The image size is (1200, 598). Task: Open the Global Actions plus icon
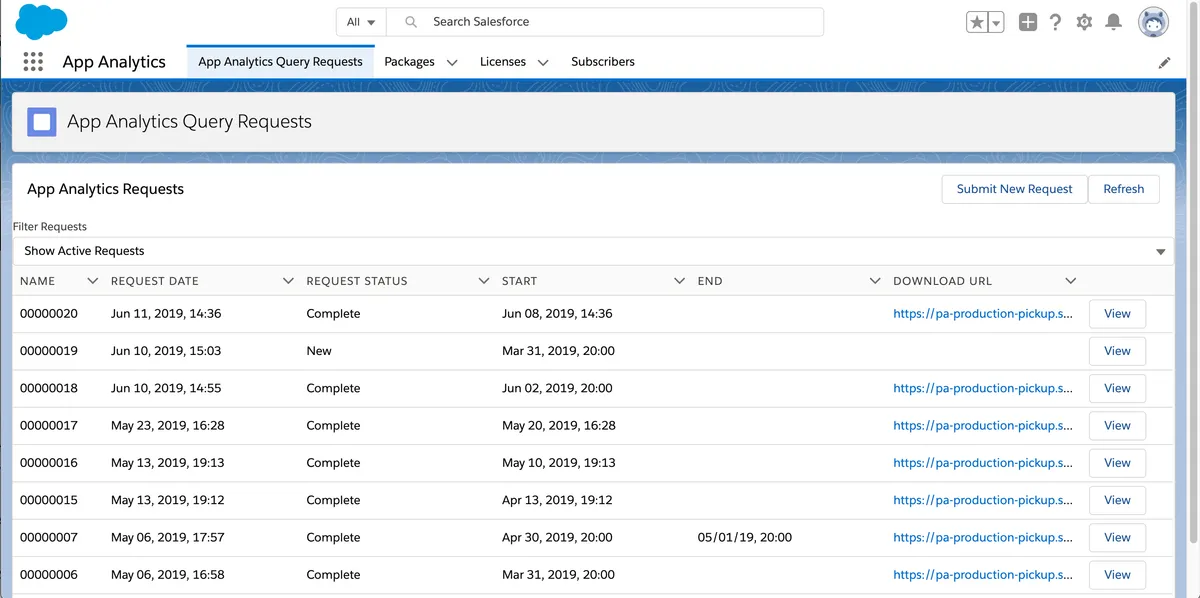pos(1028,22)
